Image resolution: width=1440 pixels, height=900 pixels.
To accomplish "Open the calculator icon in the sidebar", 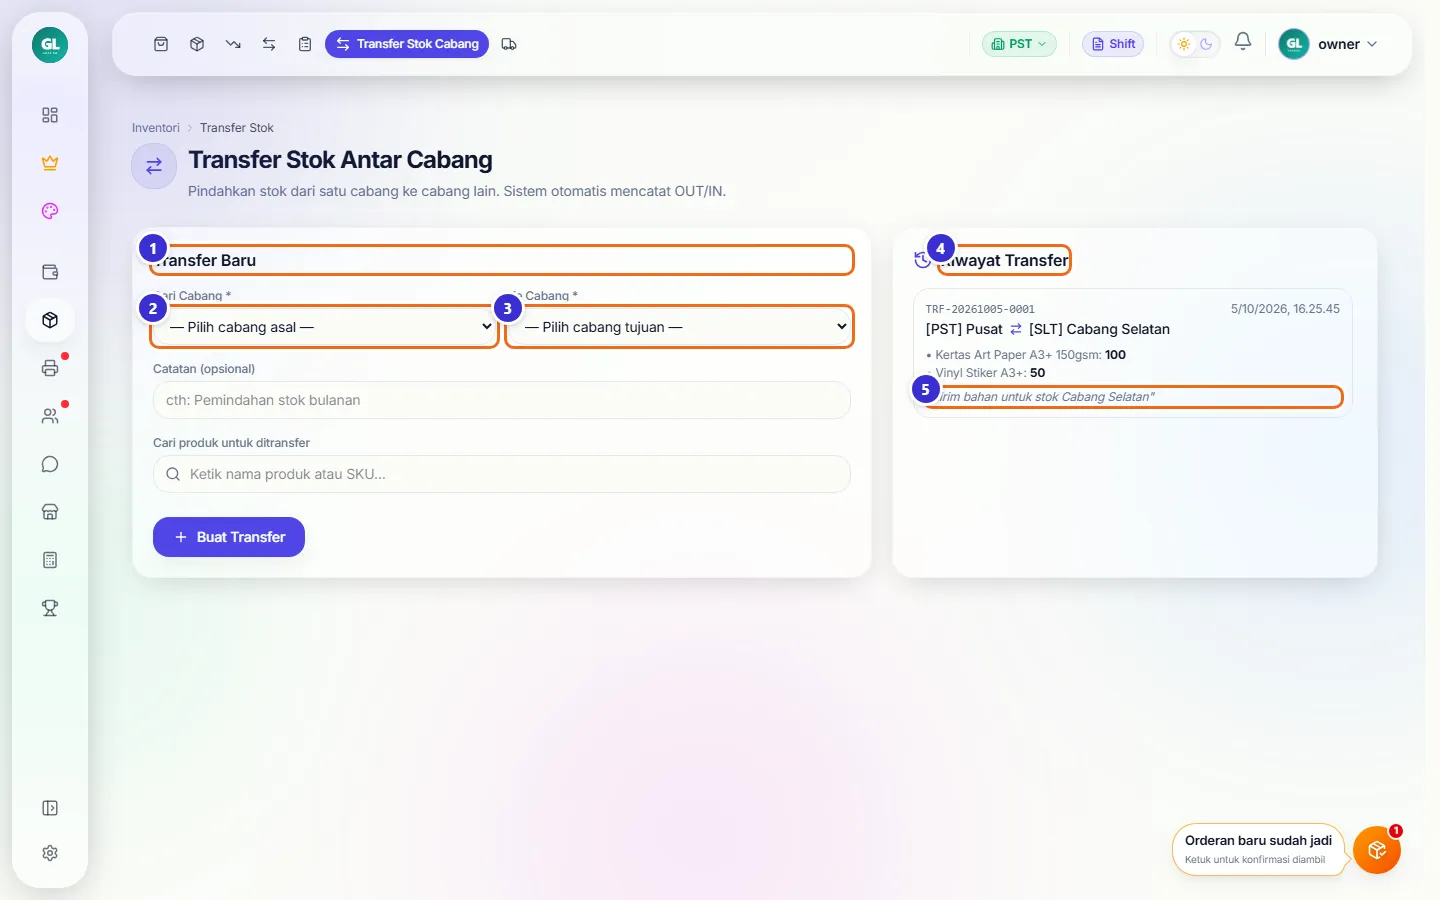I will pos(50,560).
